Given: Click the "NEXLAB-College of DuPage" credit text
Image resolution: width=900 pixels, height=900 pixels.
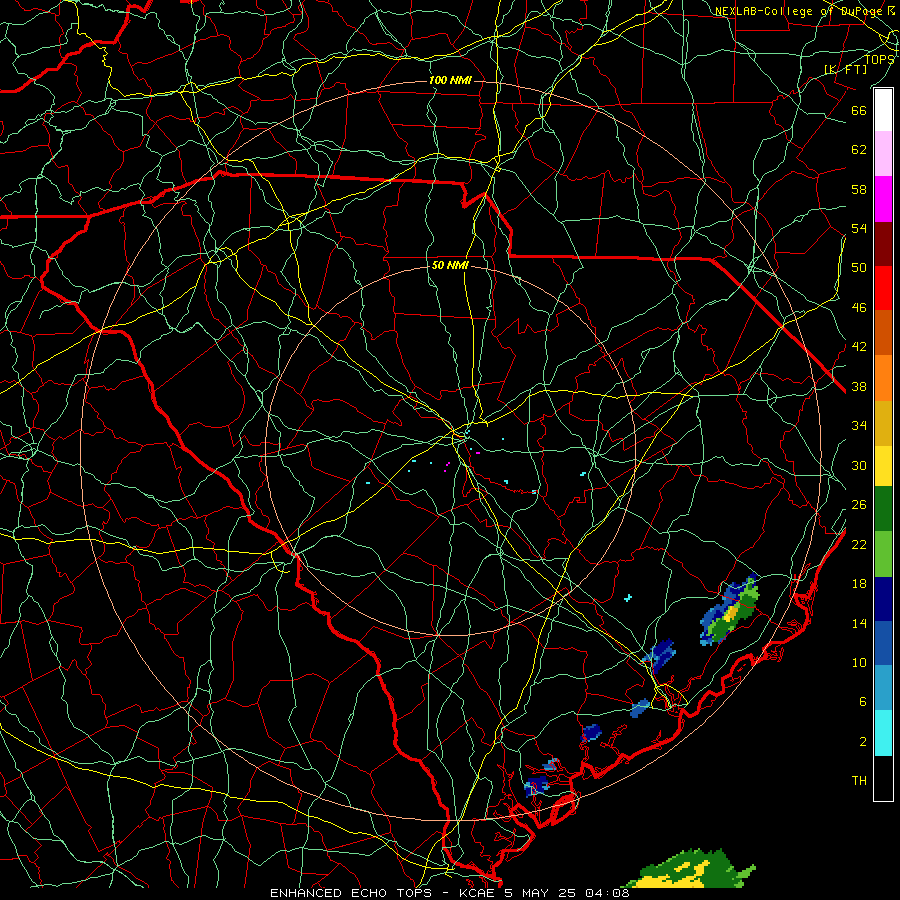Looking at the screenshot, I should click(799, 11).
